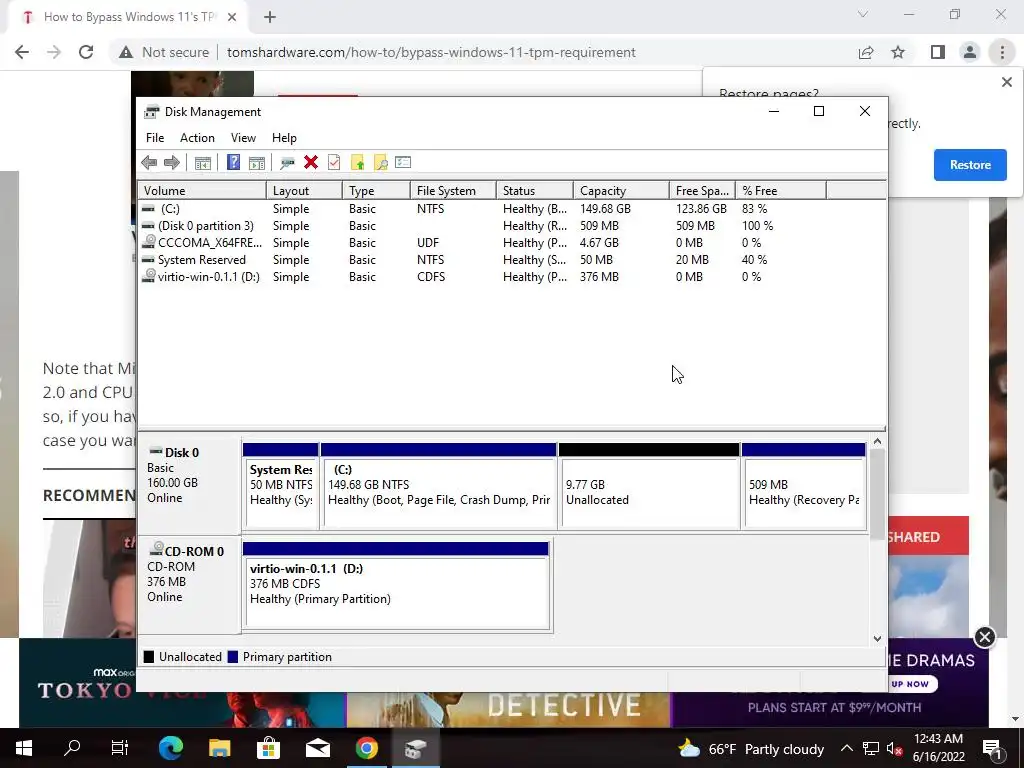Select the Disk 0 label panel
The height and width of the screenshot is (768, 1024).
(189, 484)
